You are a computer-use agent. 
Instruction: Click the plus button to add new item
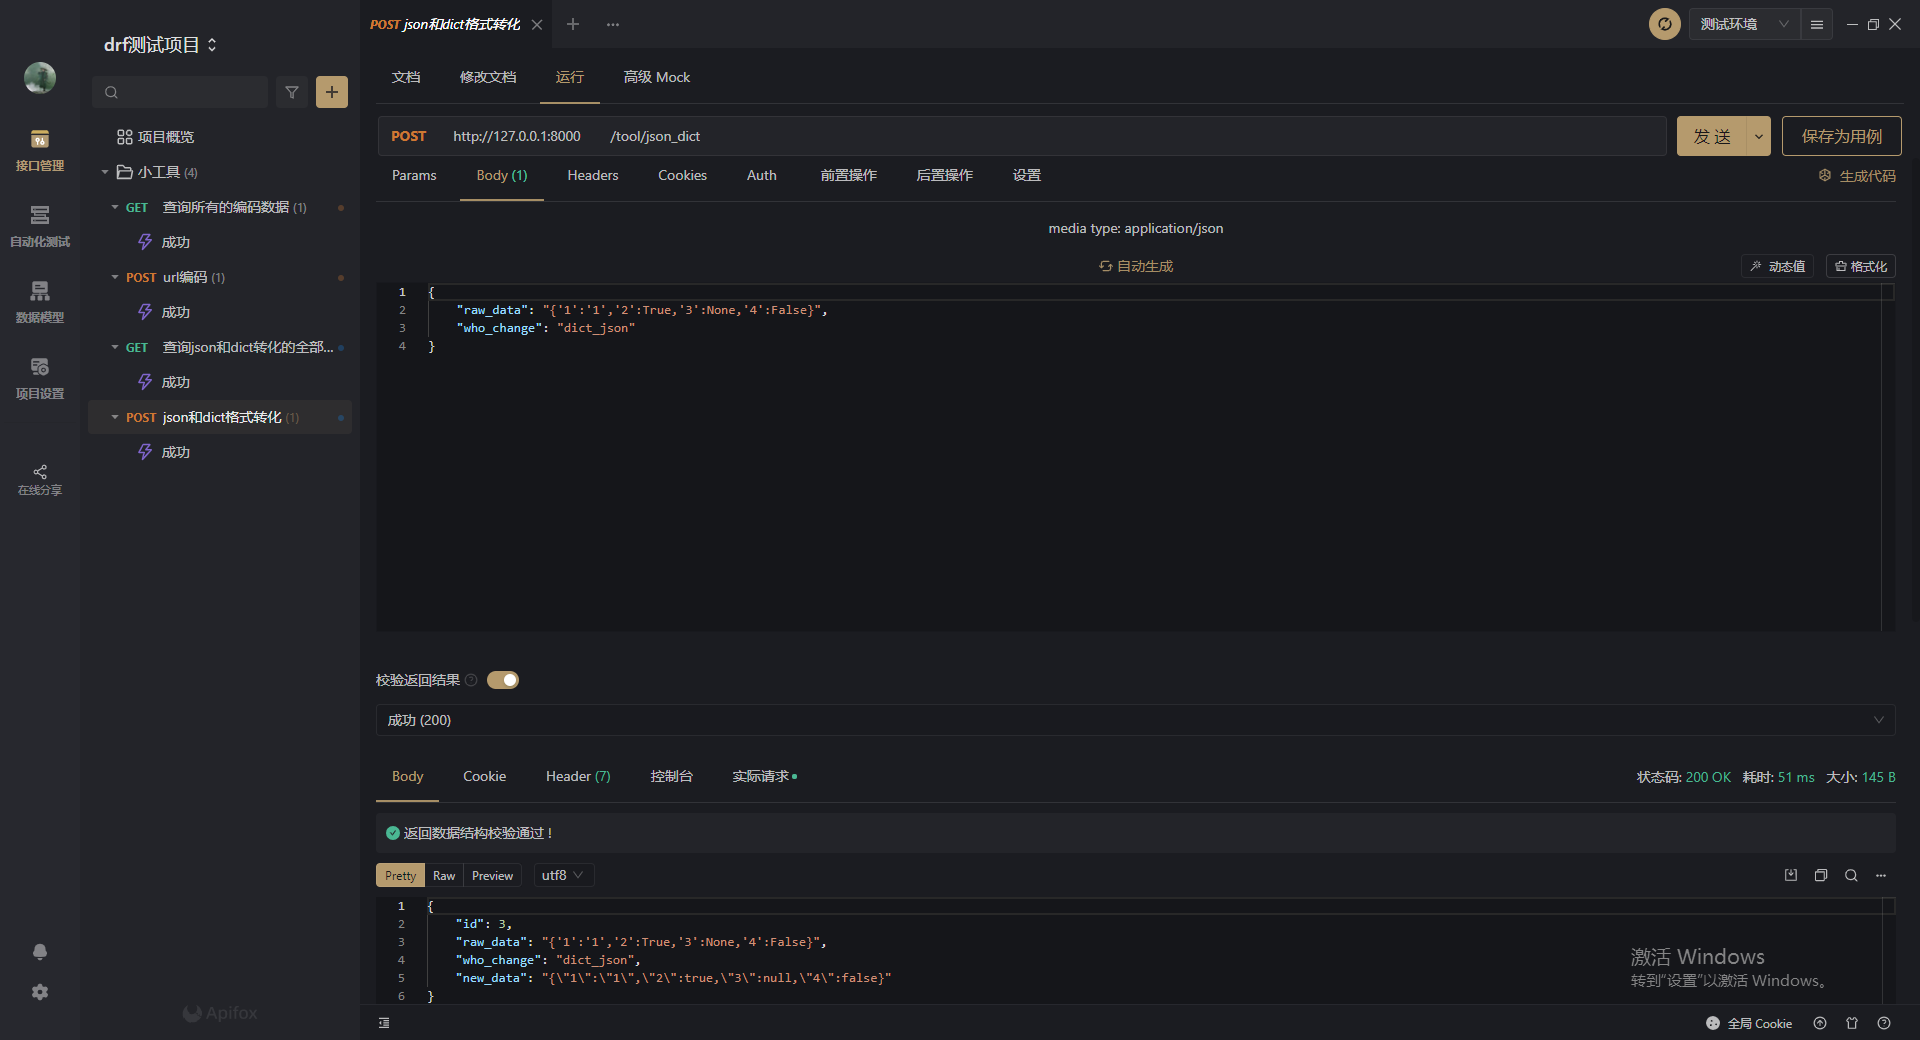pos(332,92)
